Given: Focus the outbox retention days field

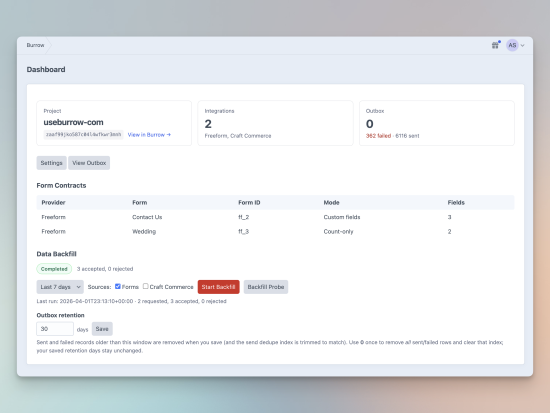Looking at the screenshot, I should click(55, 329).
